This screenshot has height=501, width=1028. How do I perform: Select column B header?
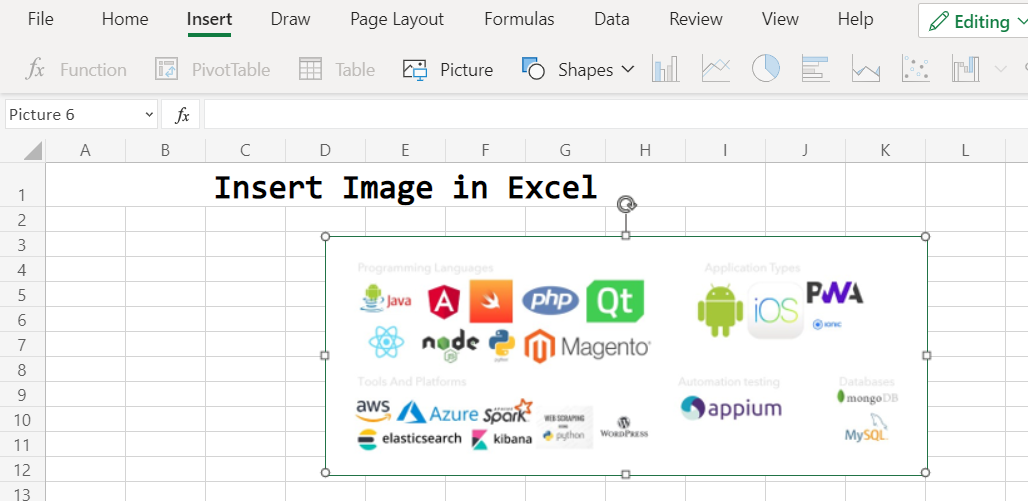point(165,151)
